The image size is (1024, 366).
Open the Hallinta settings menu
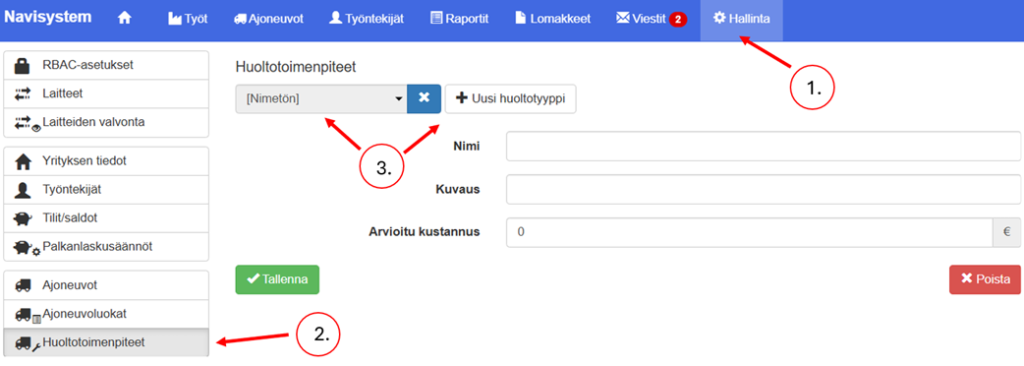(741, 19)
